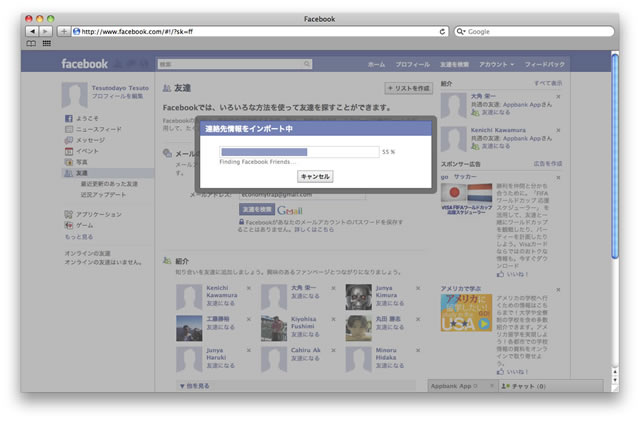
Task: Open the Appbank App chat tab
Action: pyautogui.click(x=463, y=386)
